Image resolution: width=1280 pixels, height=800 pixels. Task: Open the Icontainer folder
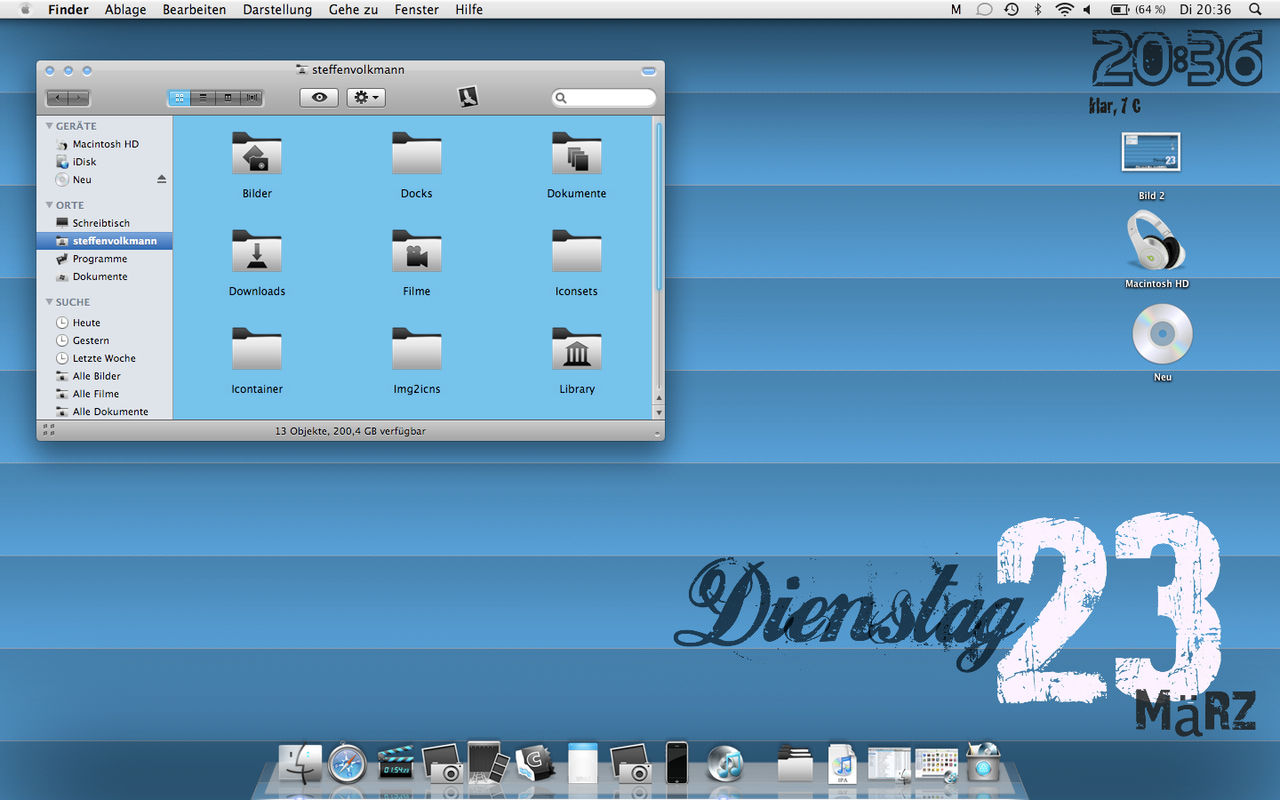(x=257, y=350)
